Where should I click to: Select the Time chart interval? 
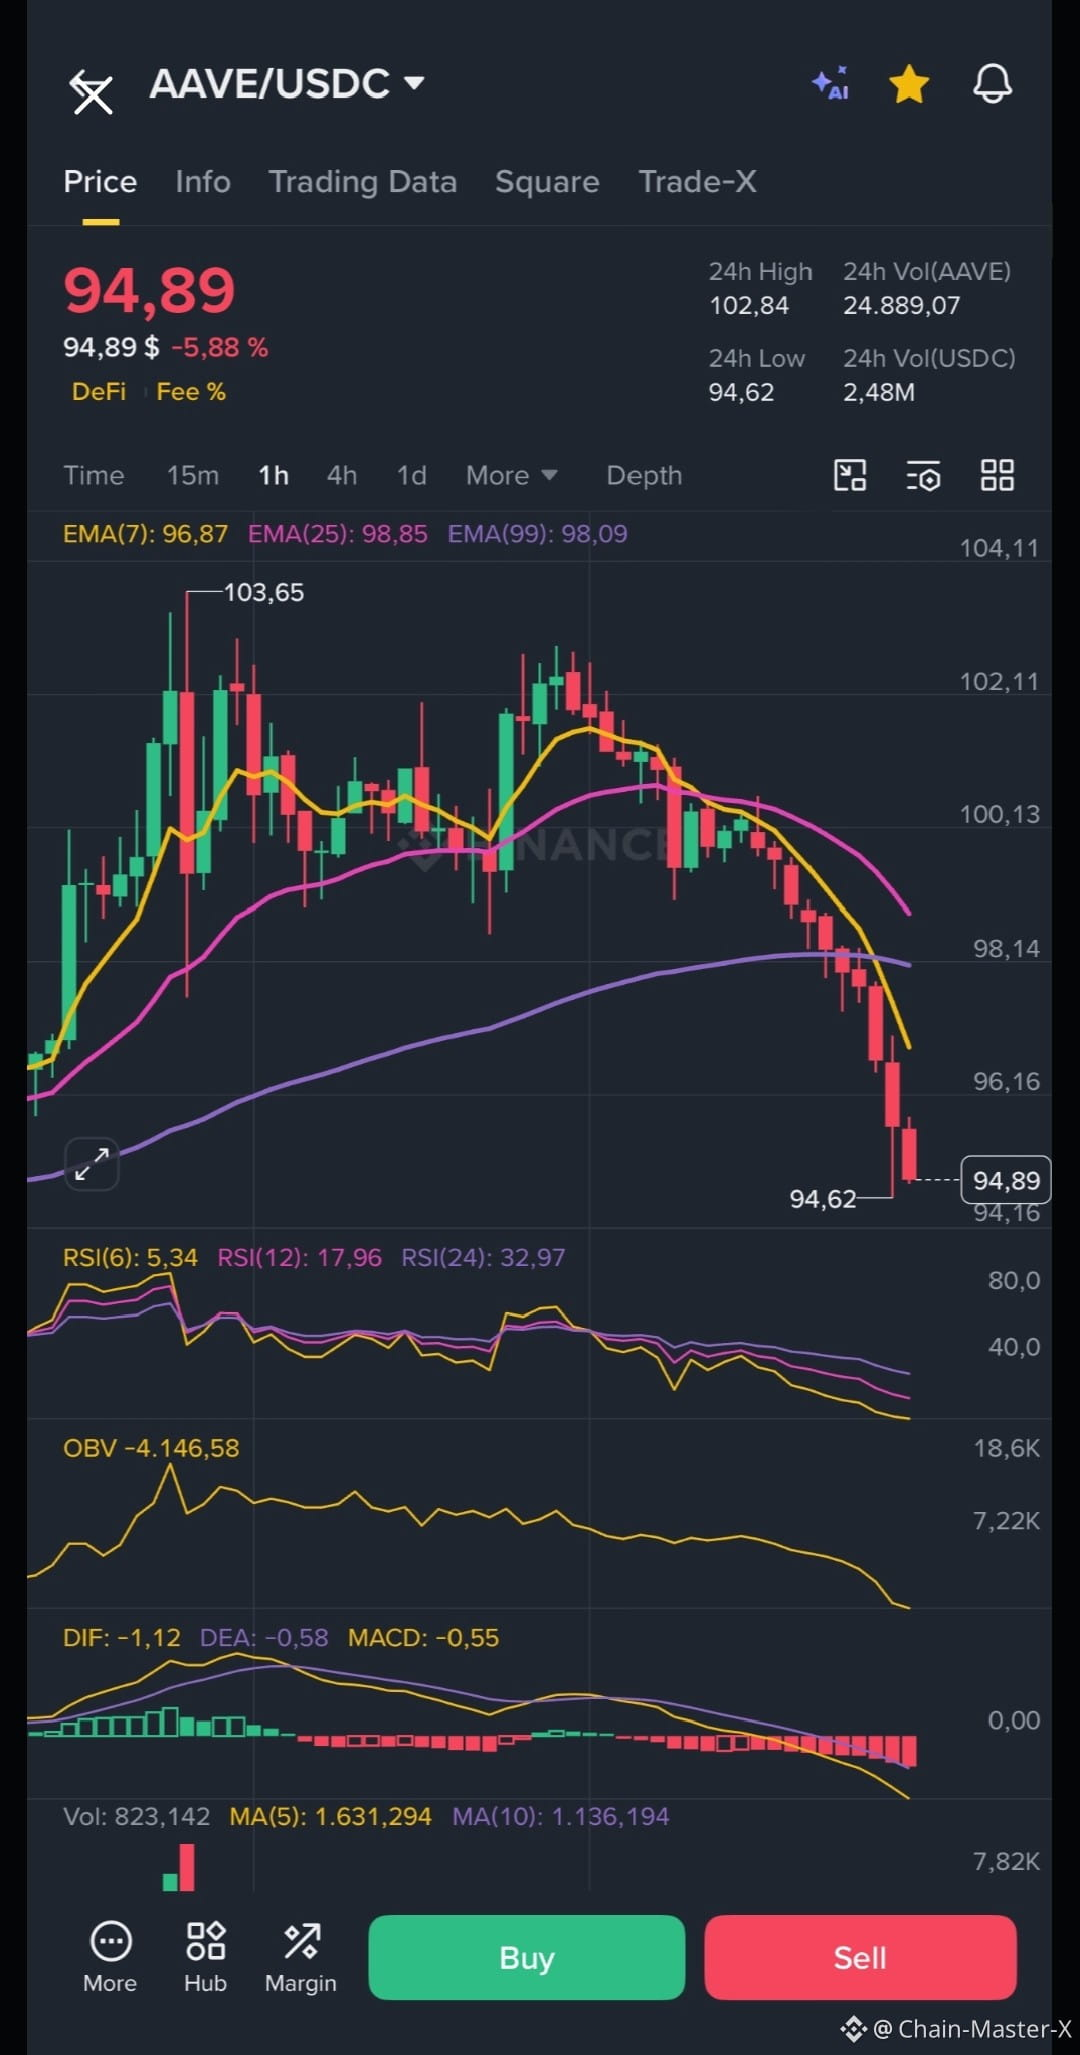point(94,475)
